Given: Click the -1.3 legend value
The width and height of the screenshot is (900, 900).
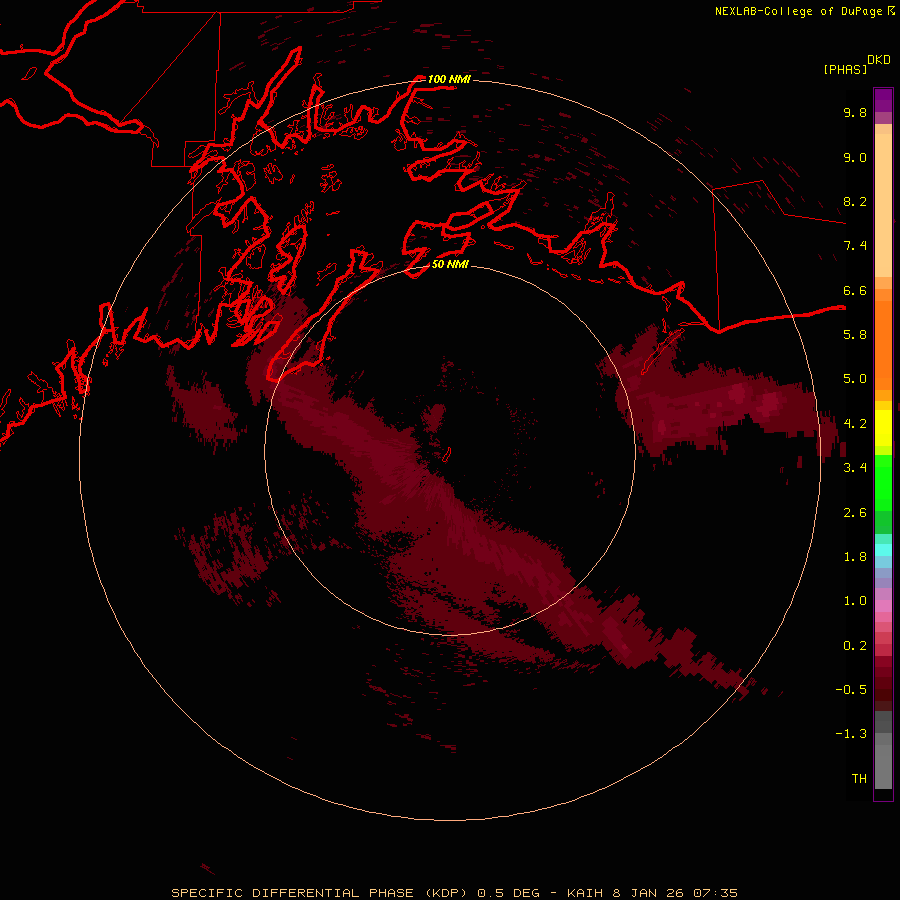Looking at the screenshot, I should [x=851, y=734].
